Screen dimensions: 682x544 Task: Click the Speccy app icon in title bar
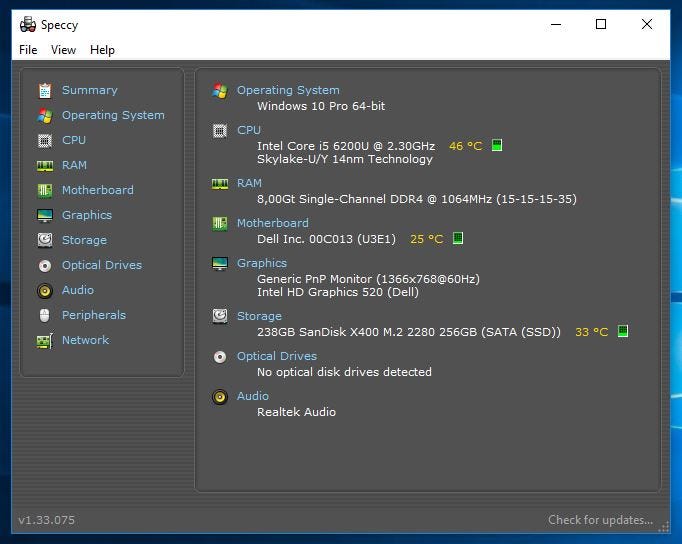coord(28,24)
